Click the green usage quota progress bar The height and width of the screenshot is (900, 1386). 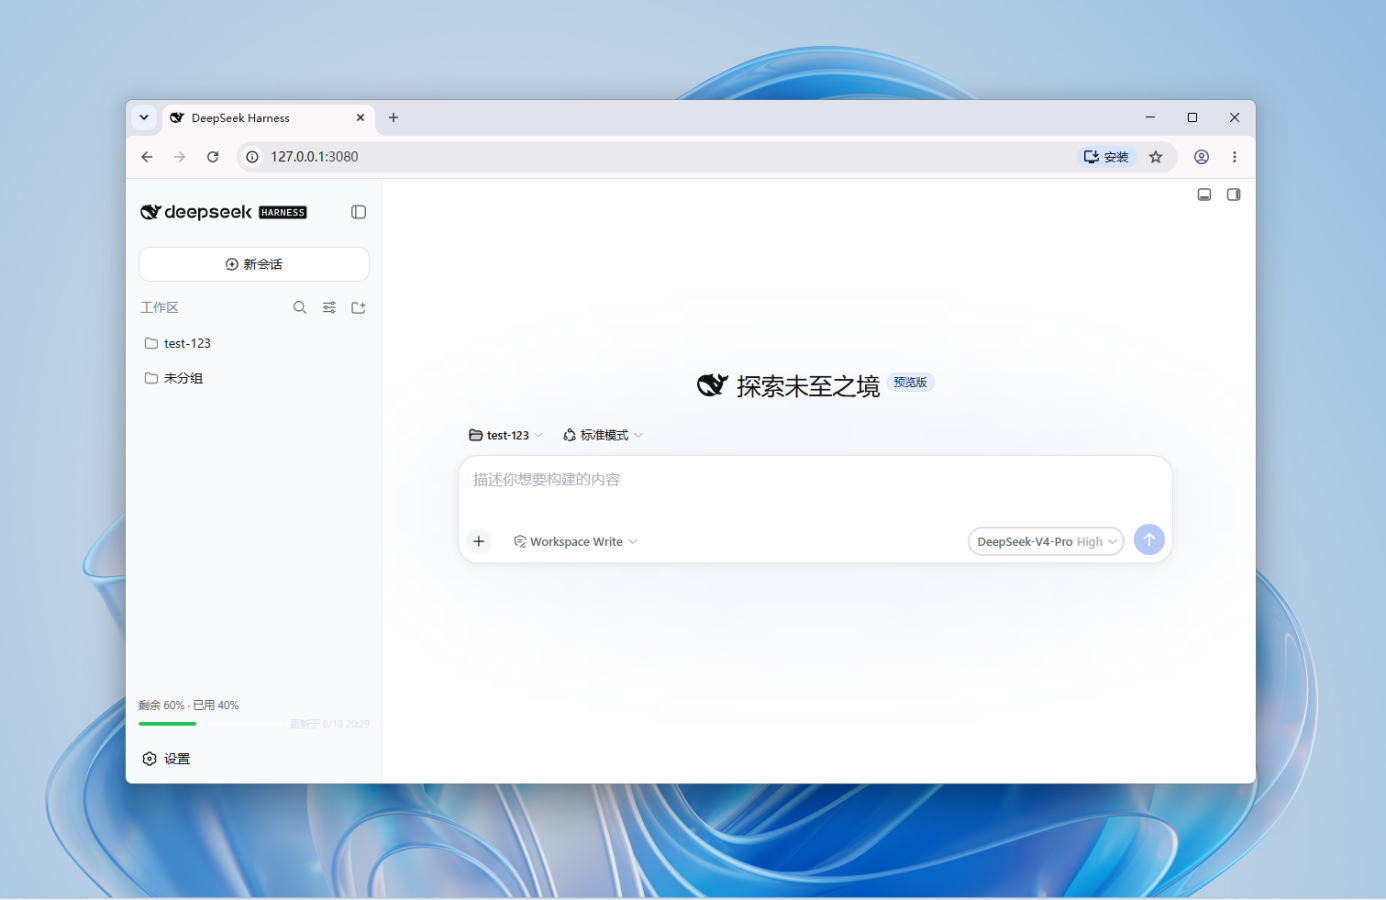211,723
